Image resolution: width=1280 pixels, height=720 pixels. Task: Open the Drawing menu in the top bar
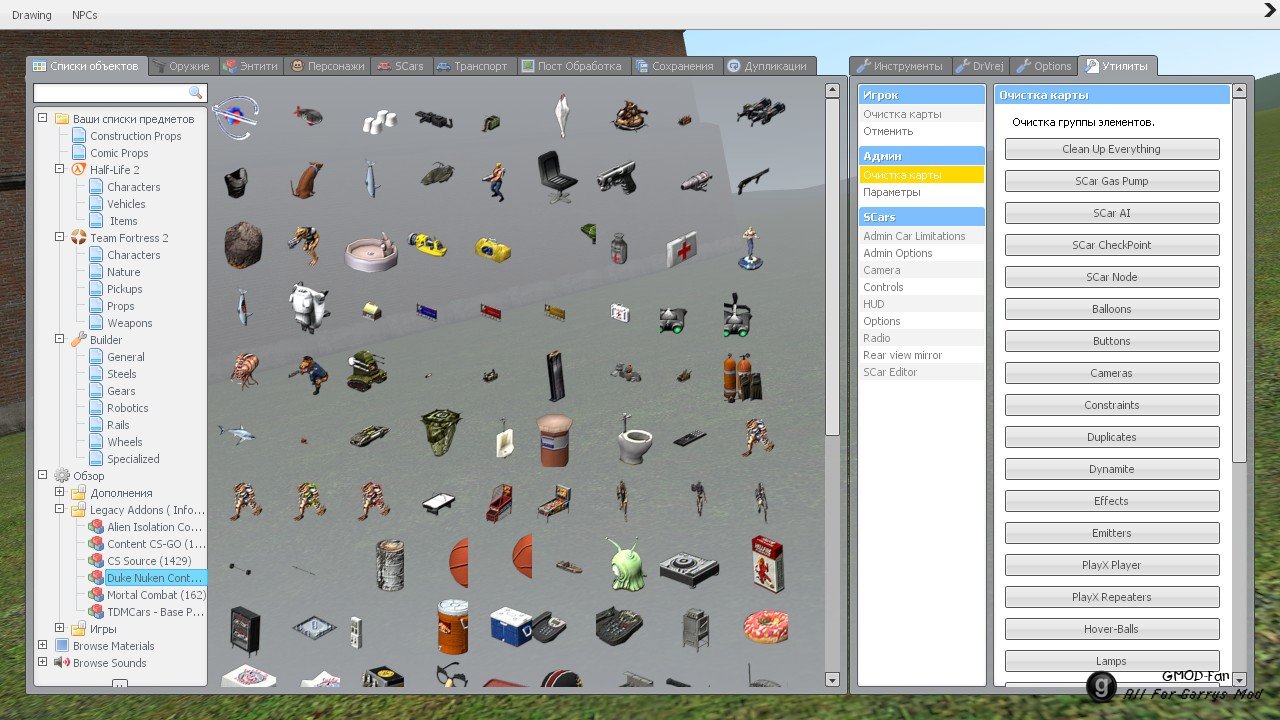(x=32, y=15)
